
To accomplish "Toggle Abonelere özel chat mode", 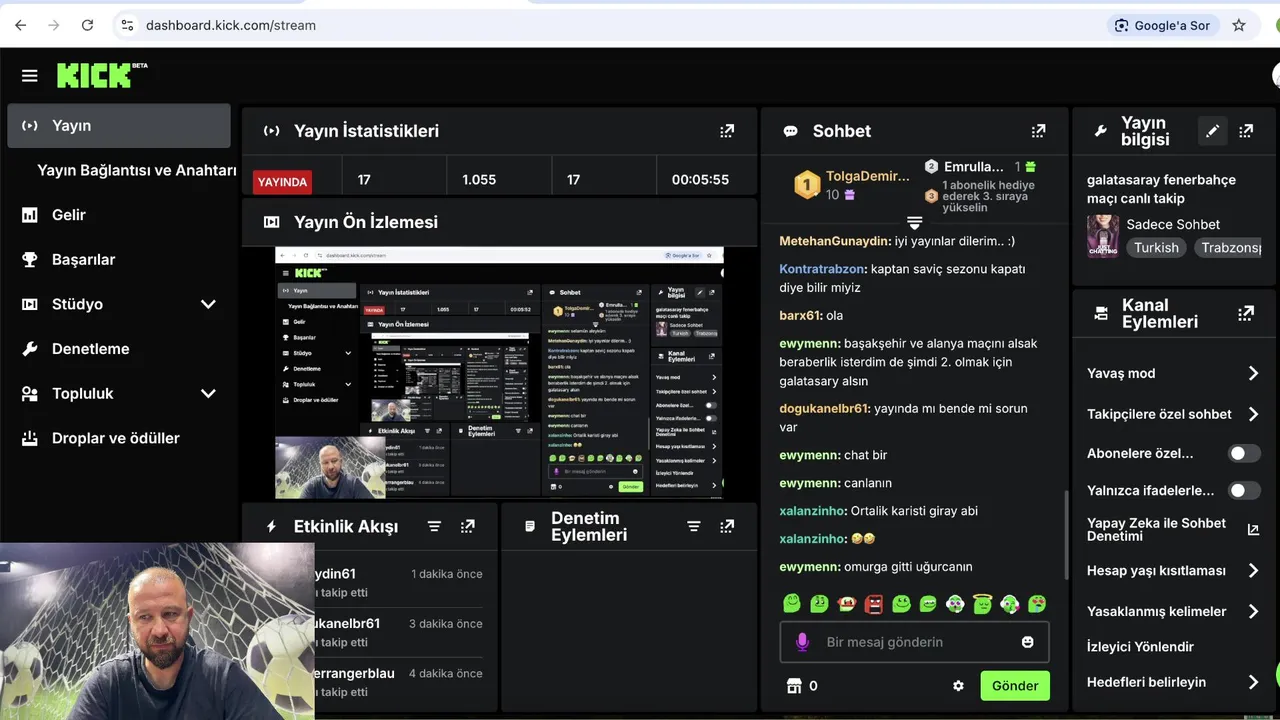I will point(1244,453).
